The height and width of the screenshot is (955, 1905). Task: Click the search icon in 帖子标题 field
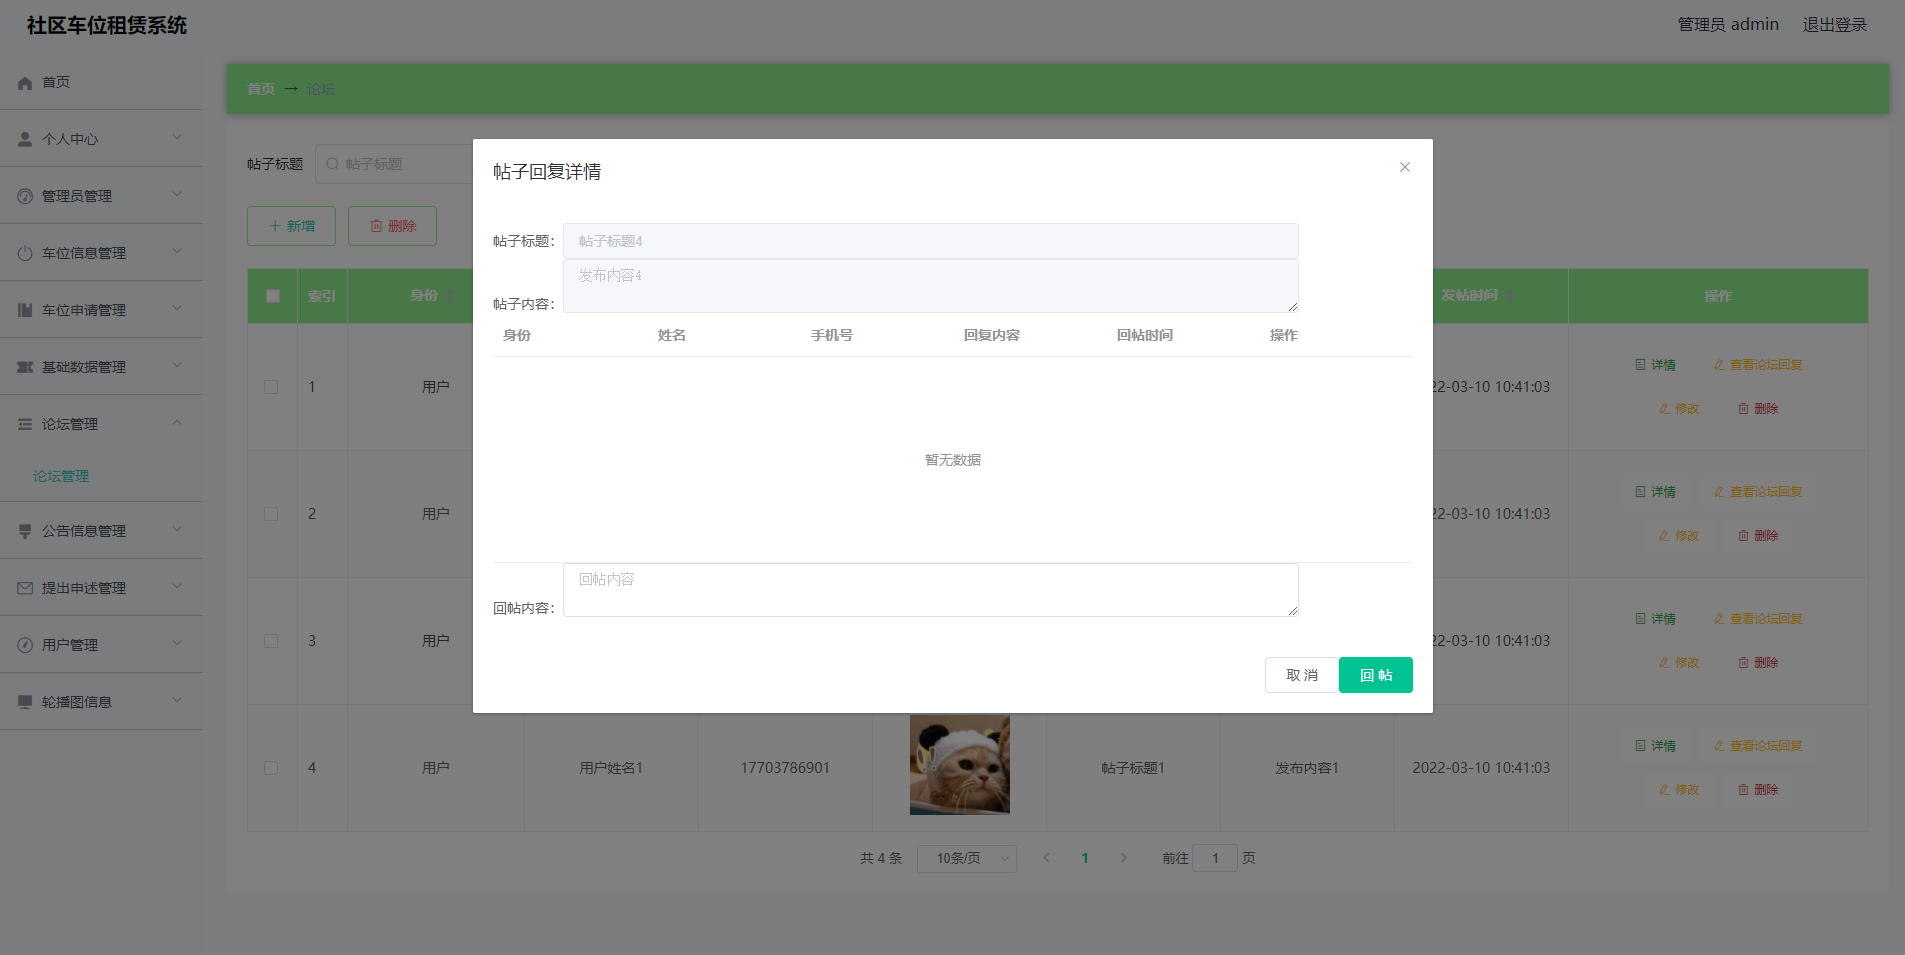click(x=333, y=164)
